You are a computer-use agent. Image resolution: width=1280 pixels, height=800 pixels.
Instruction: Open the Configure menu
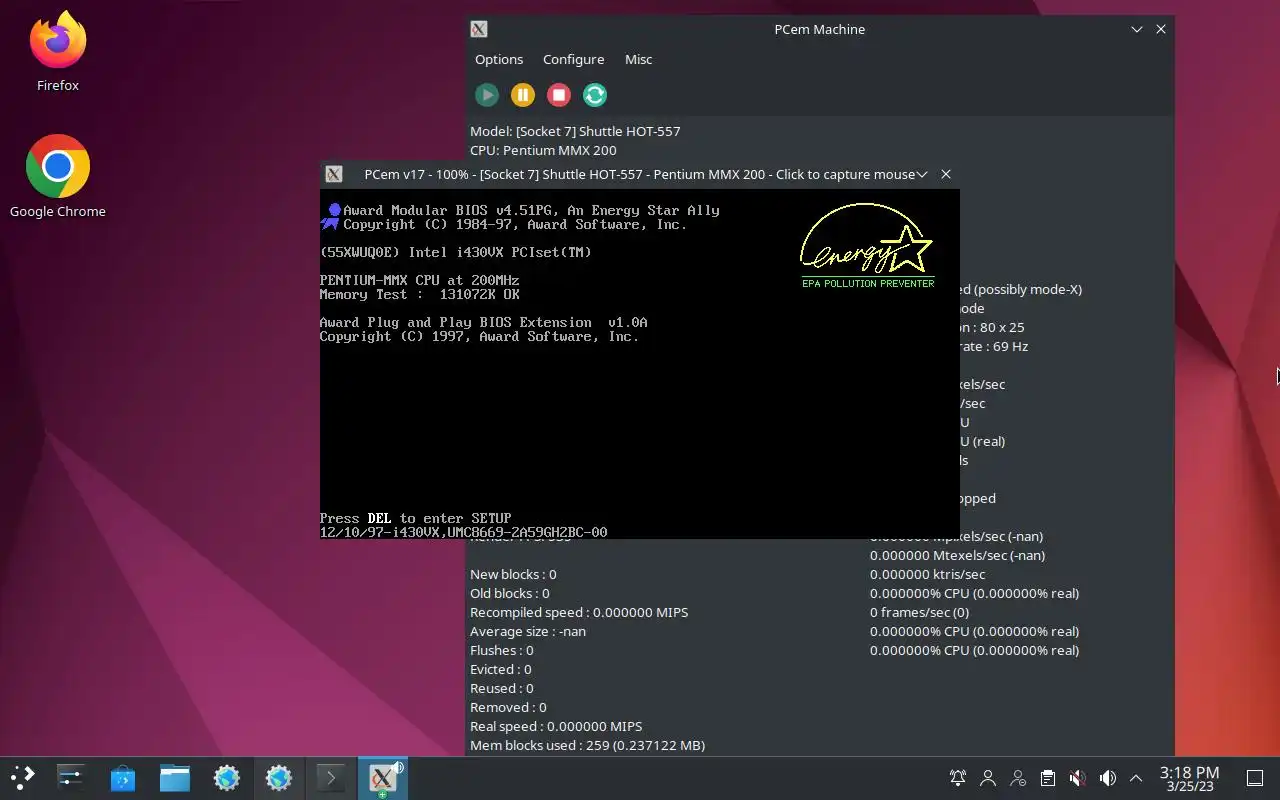pyautogui.click(x=573, y=59)
